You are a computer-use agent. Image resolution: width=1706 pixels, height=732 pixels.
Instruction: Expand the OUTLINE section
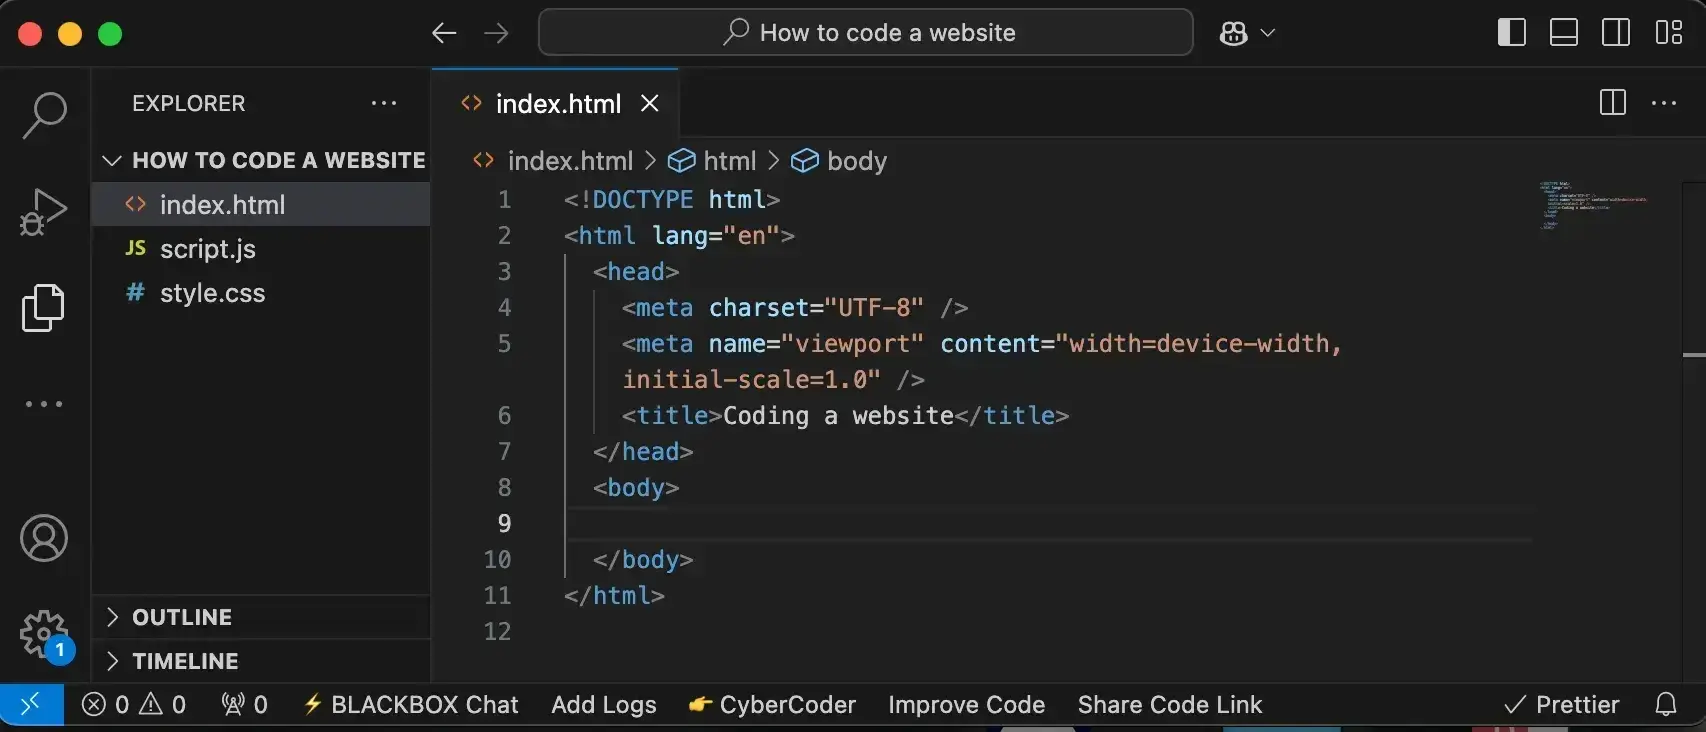click(181, 617)
